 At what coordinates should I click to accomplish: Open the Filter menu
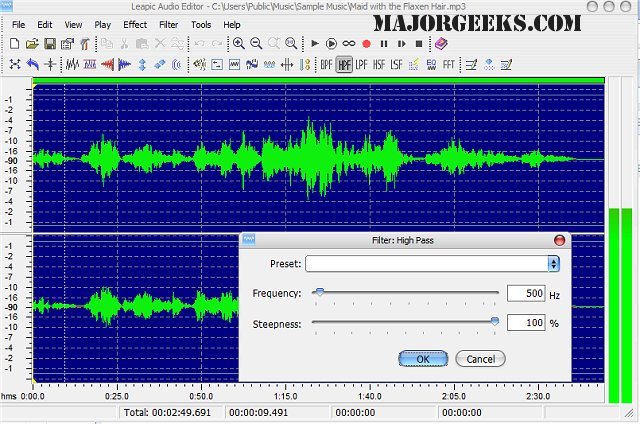(168, 24)
